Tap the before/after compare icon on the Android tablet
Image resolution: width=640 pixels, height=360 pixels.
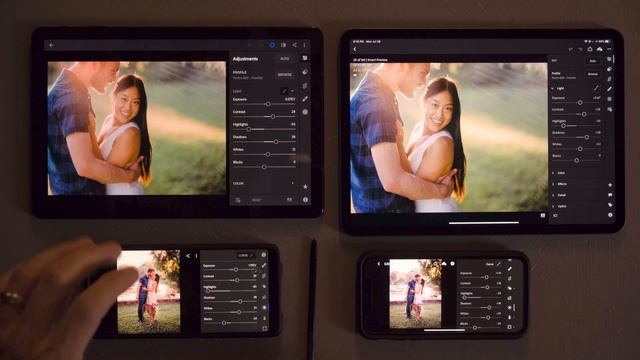point(283,45)
